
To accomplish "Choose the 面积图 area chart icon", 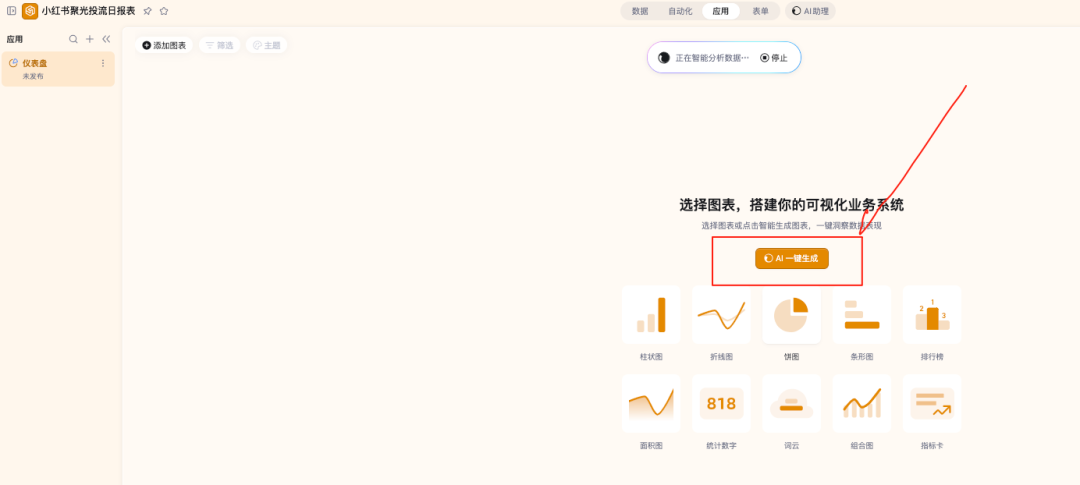I will [x=651, y=403].
